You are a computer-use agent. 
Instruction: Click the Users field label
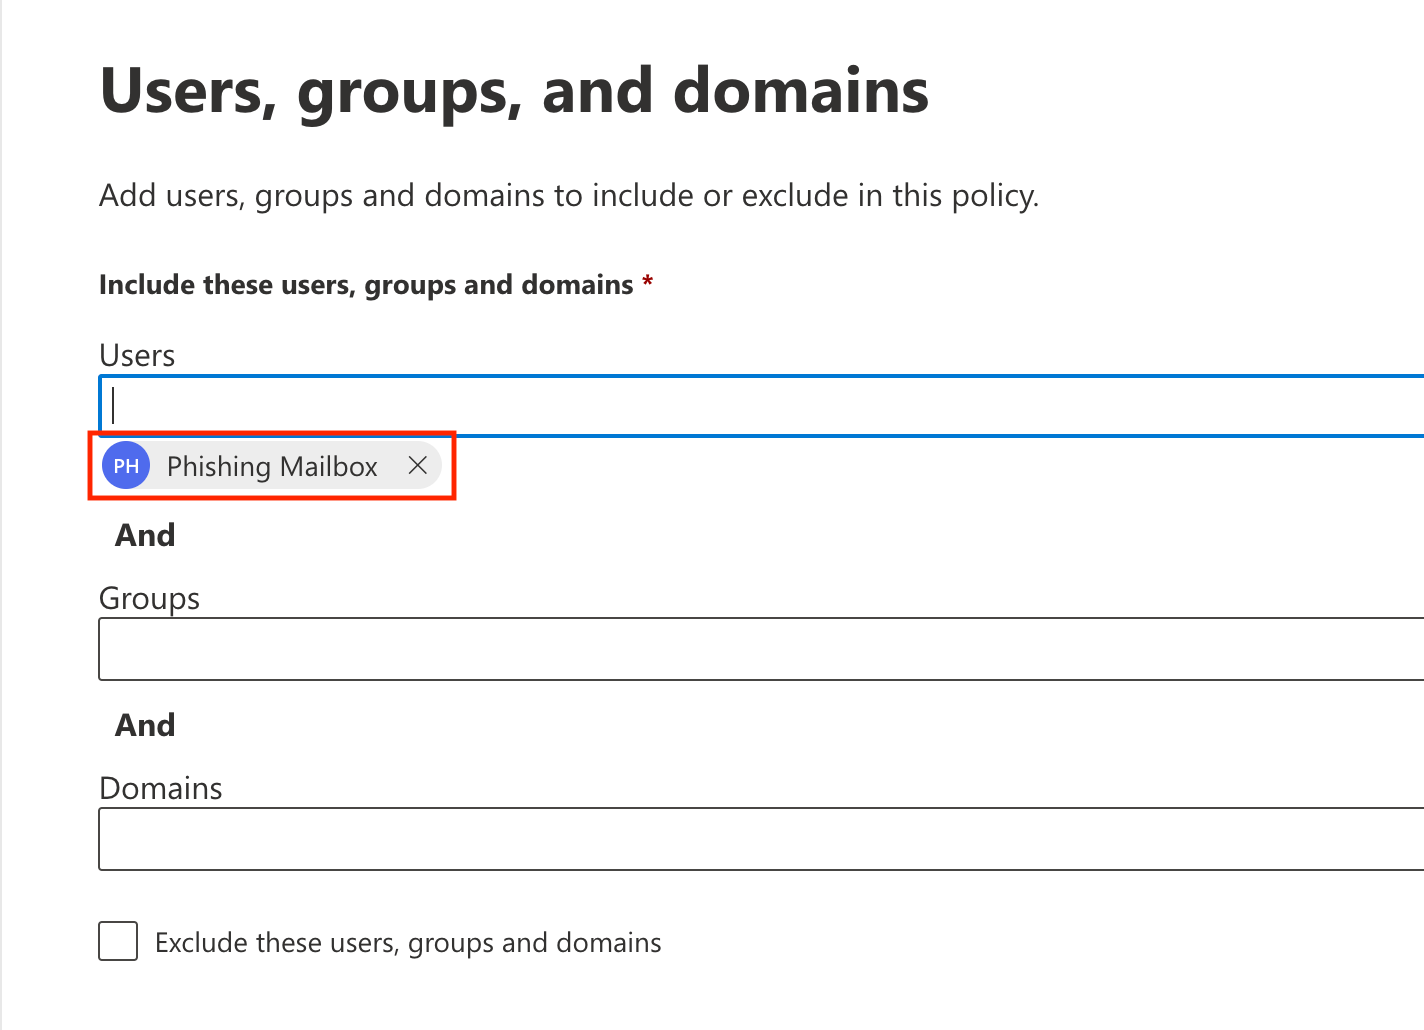click(x=137, y=356)
